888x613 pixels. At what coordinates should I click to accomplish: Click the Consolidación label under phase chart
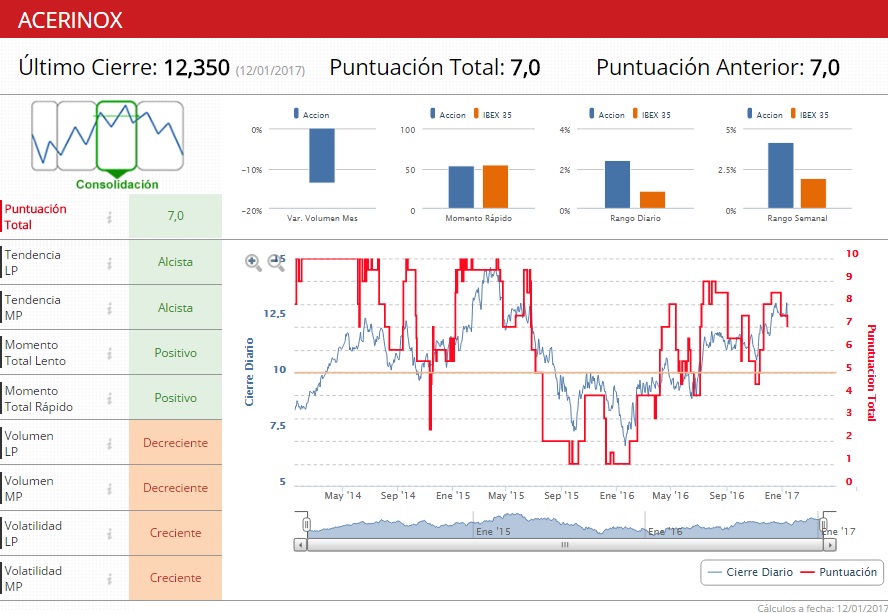(117, 184)
